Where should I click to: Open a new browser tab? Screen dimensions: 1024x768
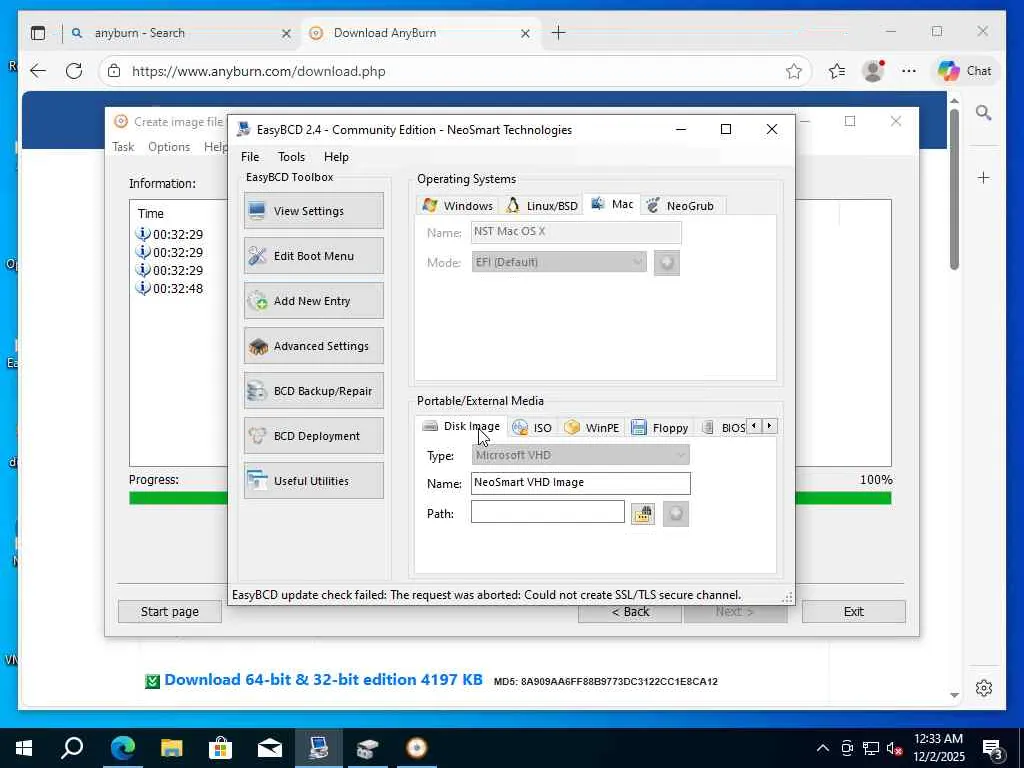click(x=558, y=33)
